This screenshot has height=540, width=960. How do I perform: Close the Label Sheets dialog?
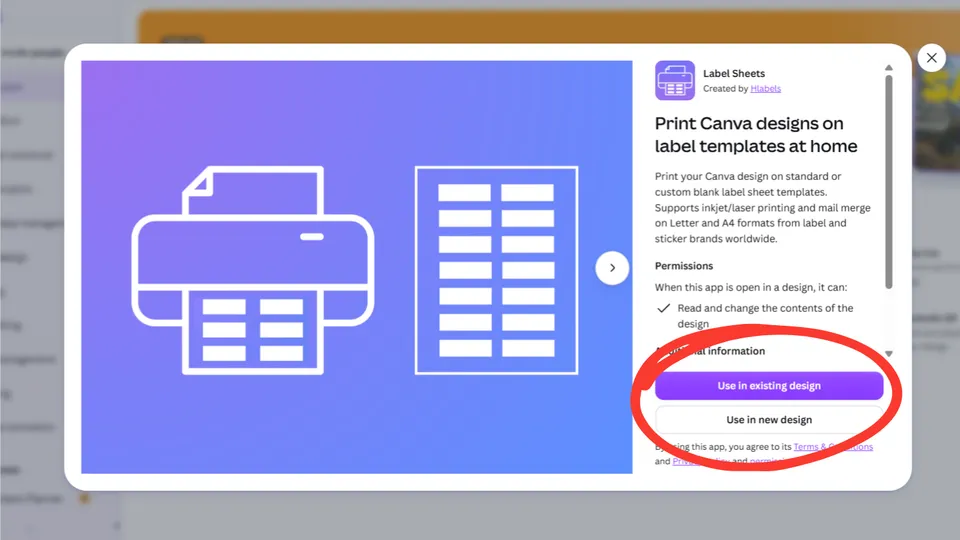(x=931, y=58)
